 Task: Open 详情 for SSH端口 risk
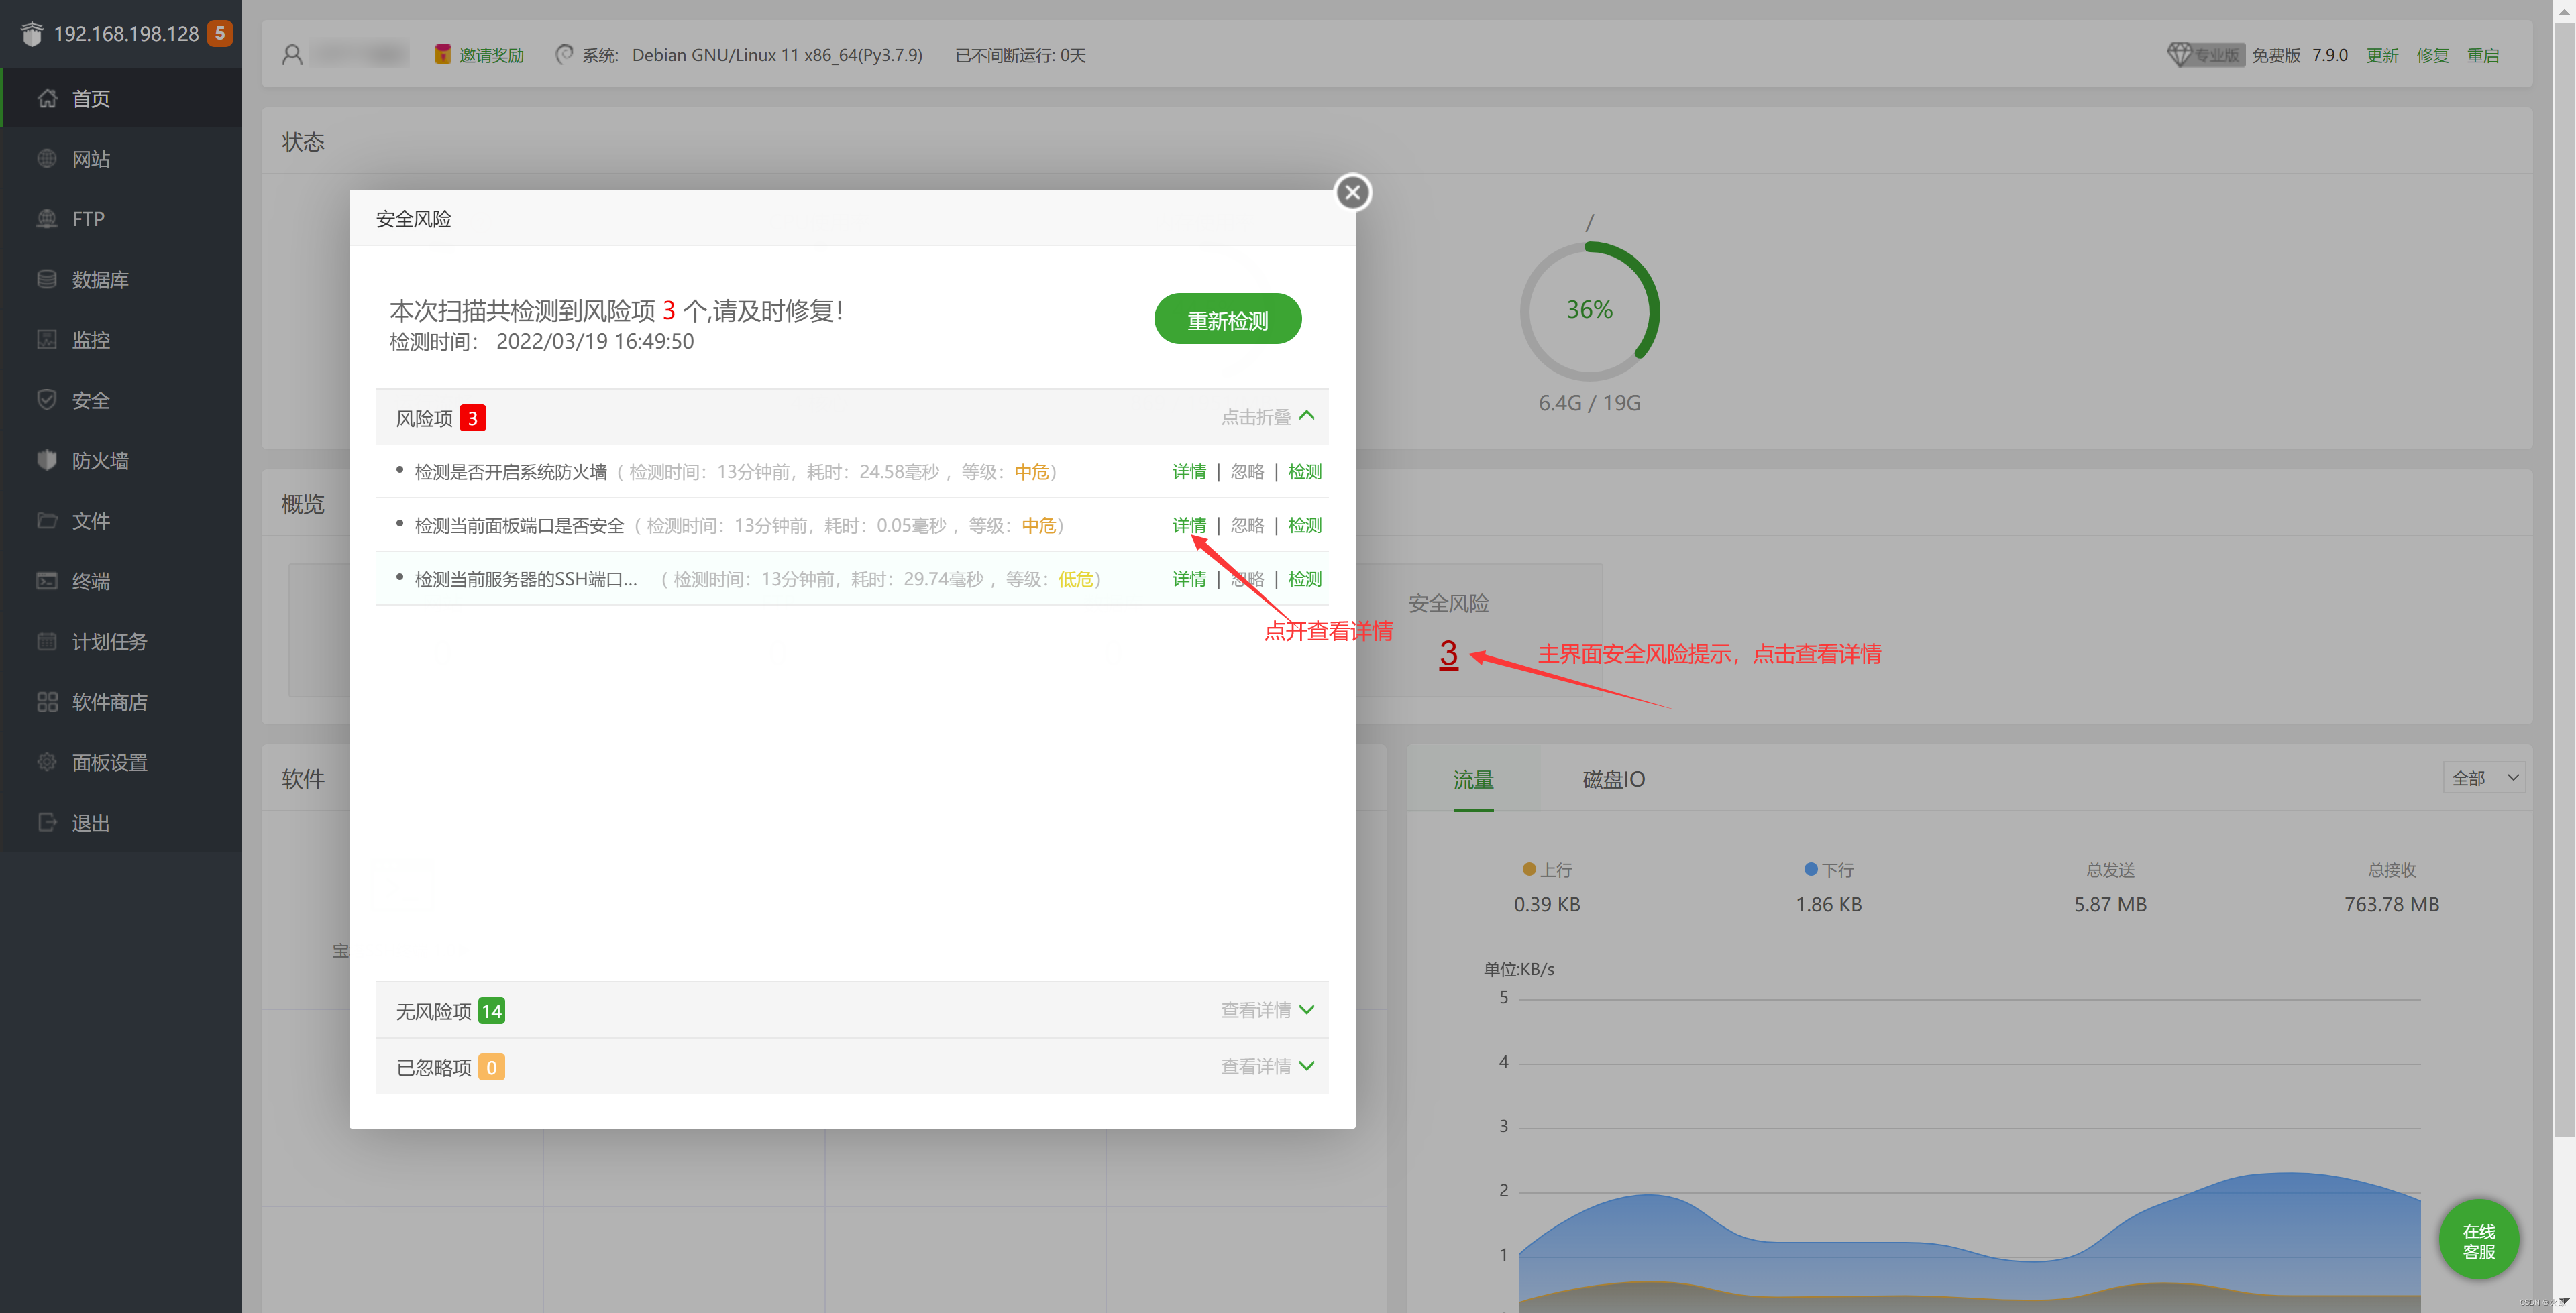(x=1189, y=579)
